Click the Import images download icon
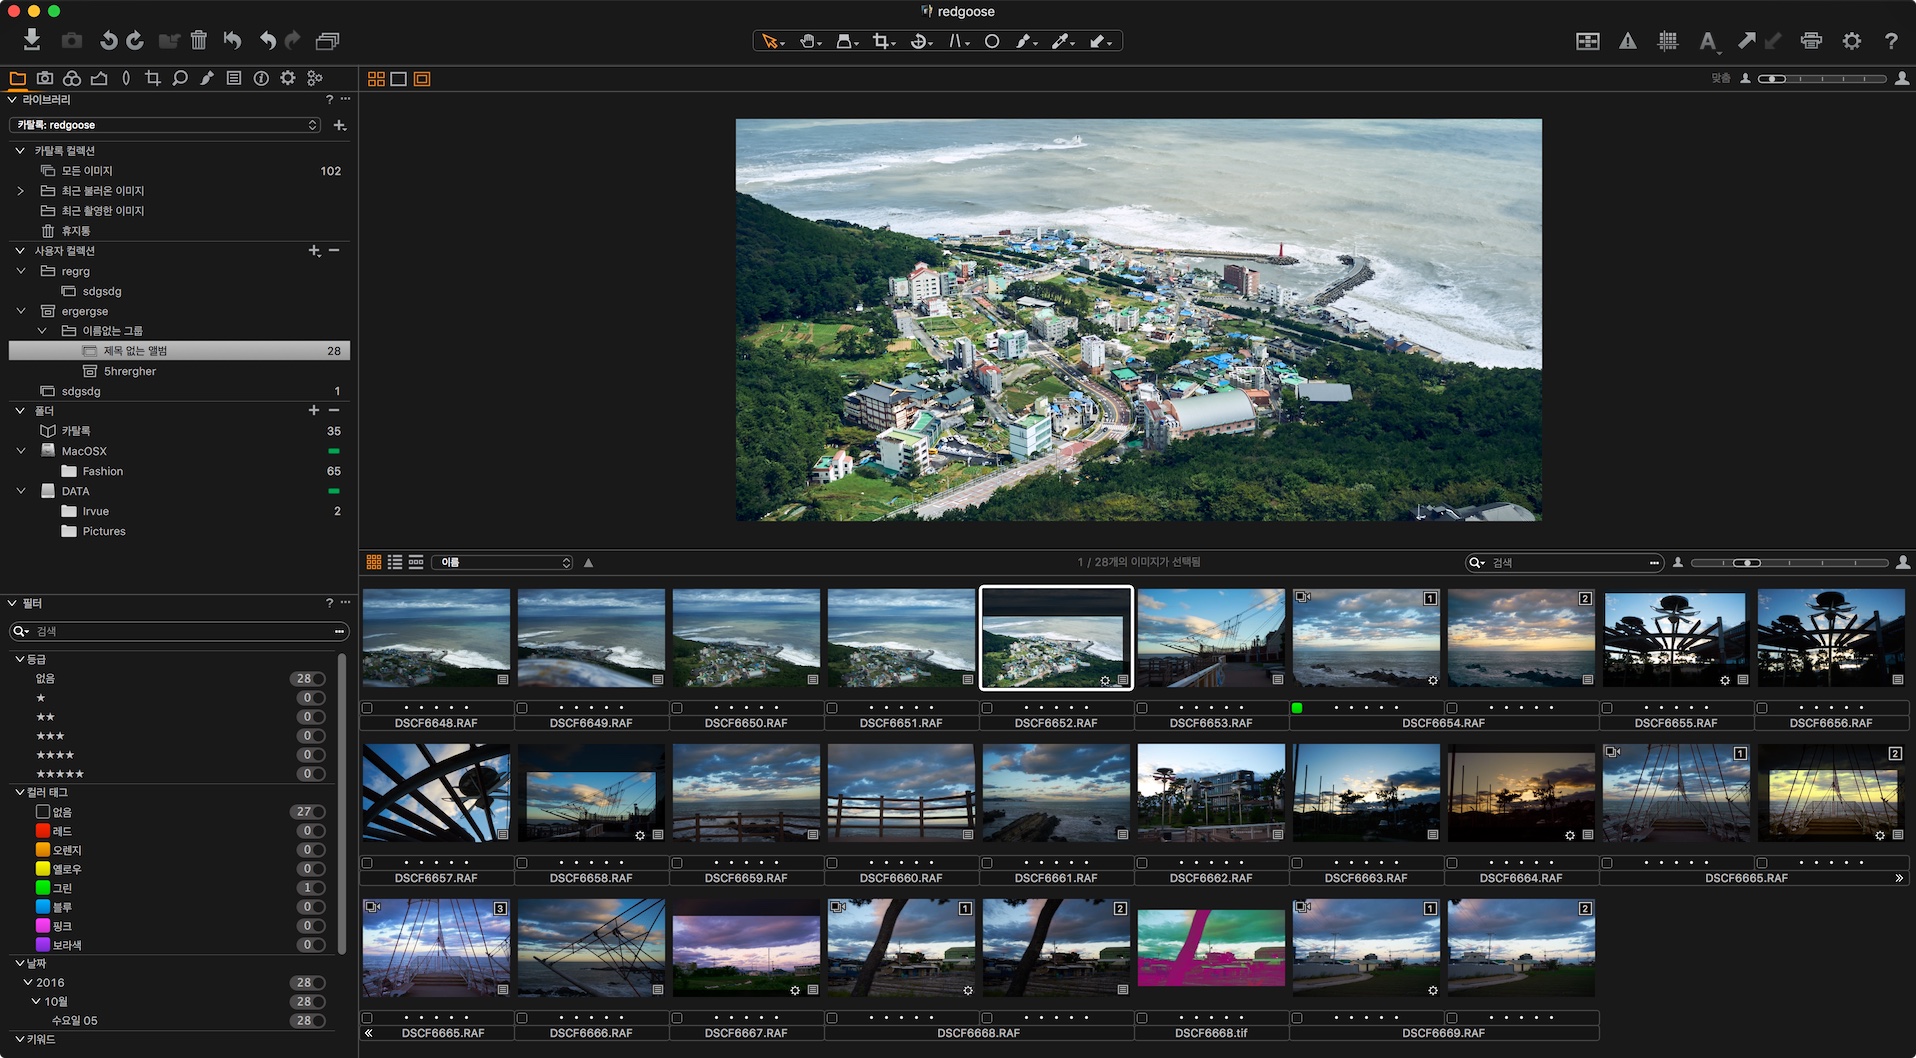This screenshot has width=1916, height=1058. [x=32, y=40]
